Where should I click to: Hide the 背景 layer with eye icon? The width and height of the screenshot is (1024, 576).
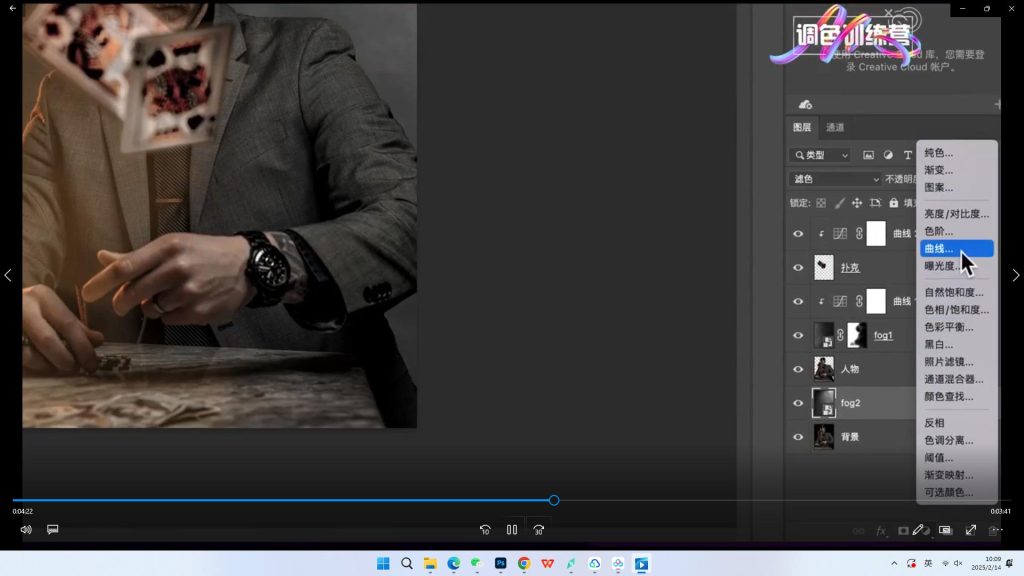click(x=798, y=437)
